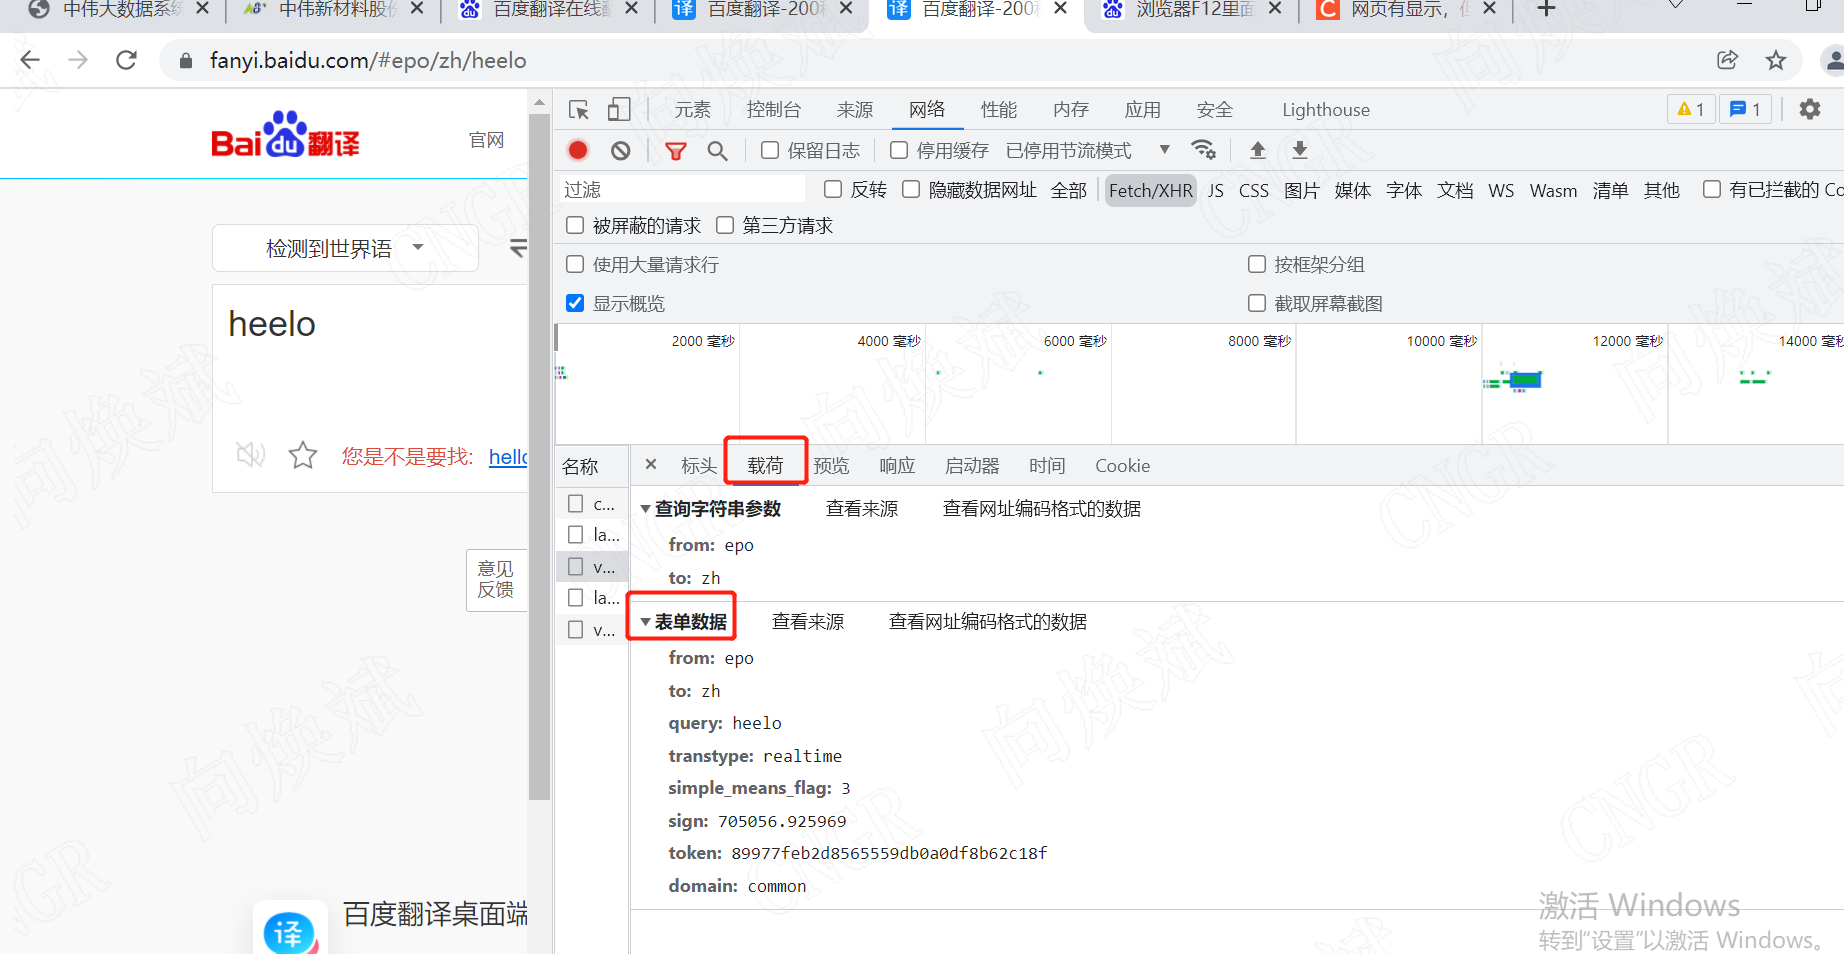1844x954 pixels.
Task: Open the issues message count badge
Action: tap(1745, 109)
